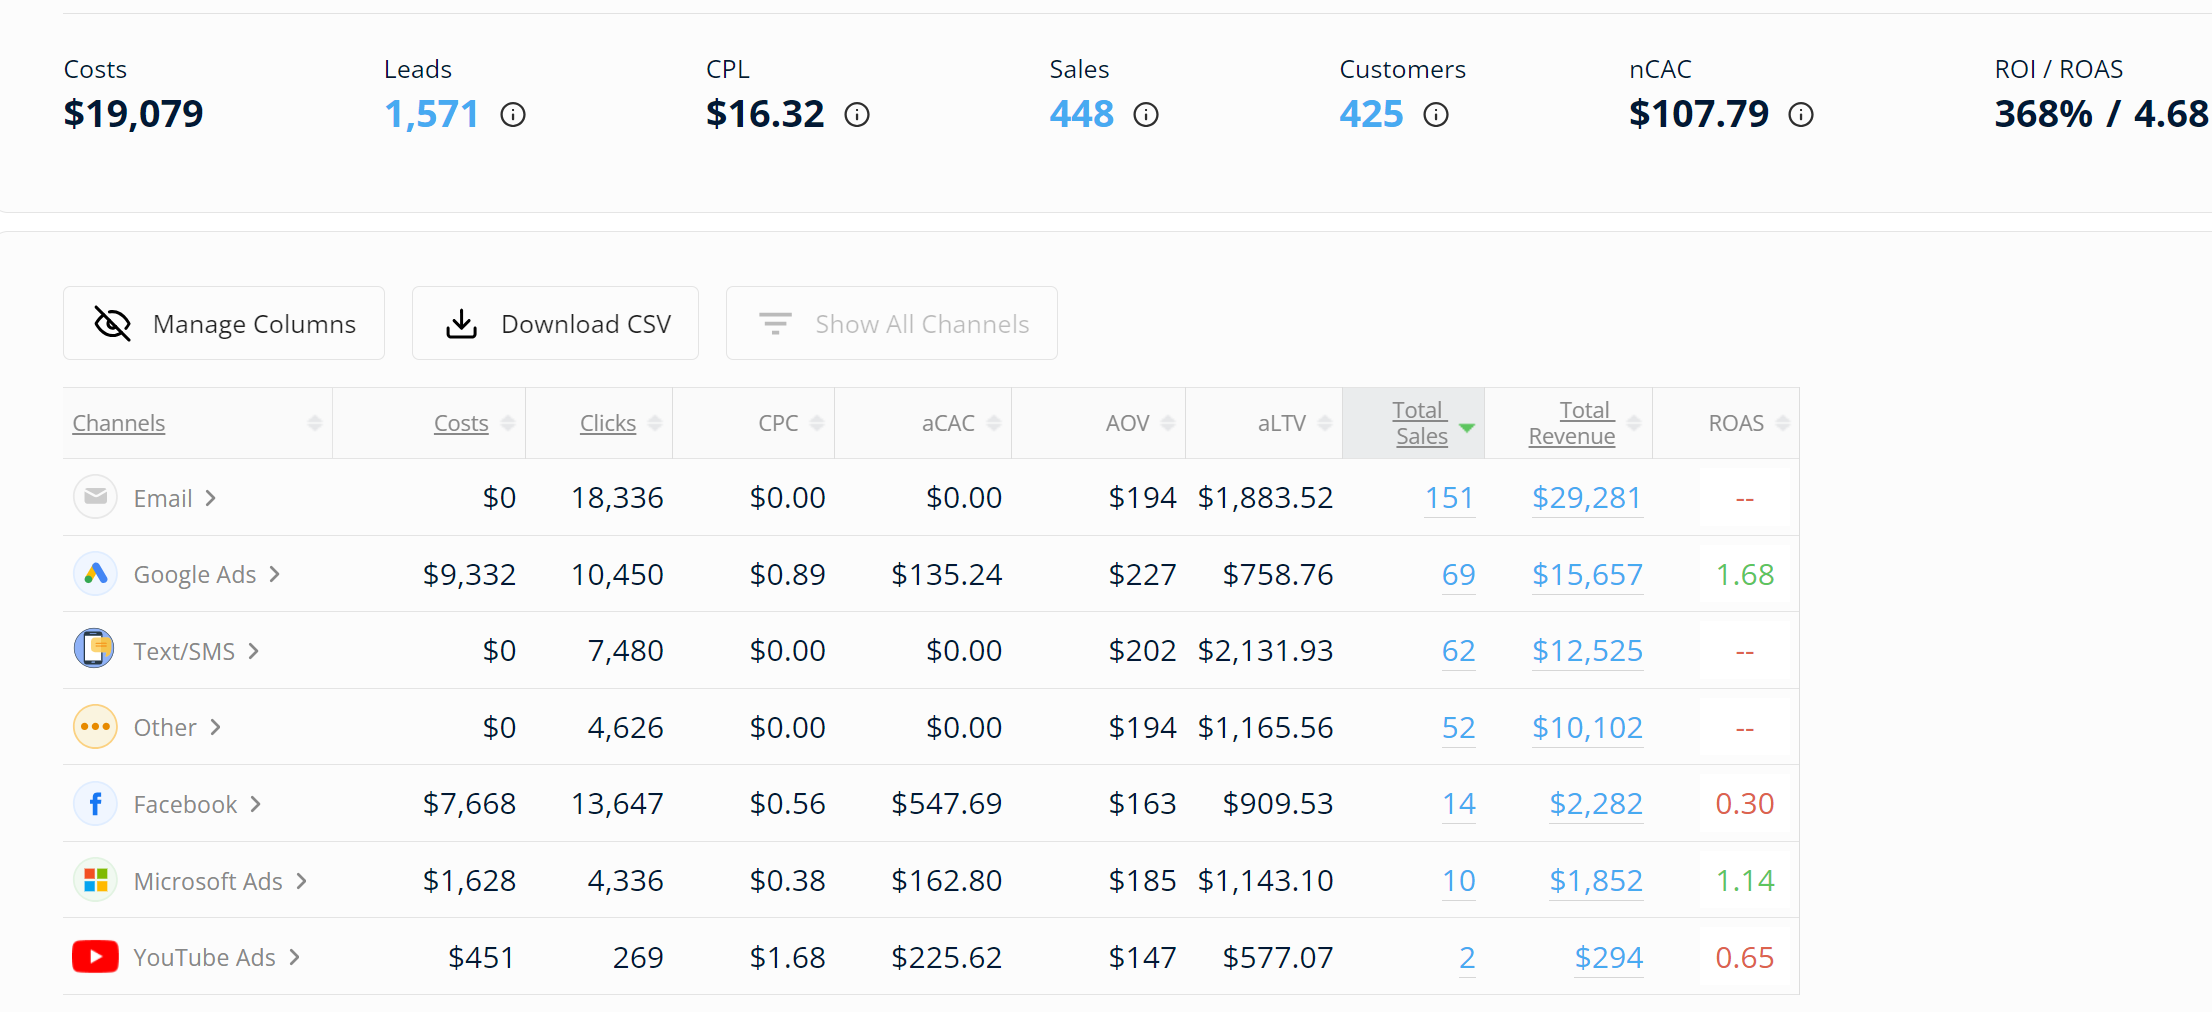Expand the Microsoft Ads channel chevron
Image resolution: width=2212 pixels, height=1012 pixels.
pos(301,881)
